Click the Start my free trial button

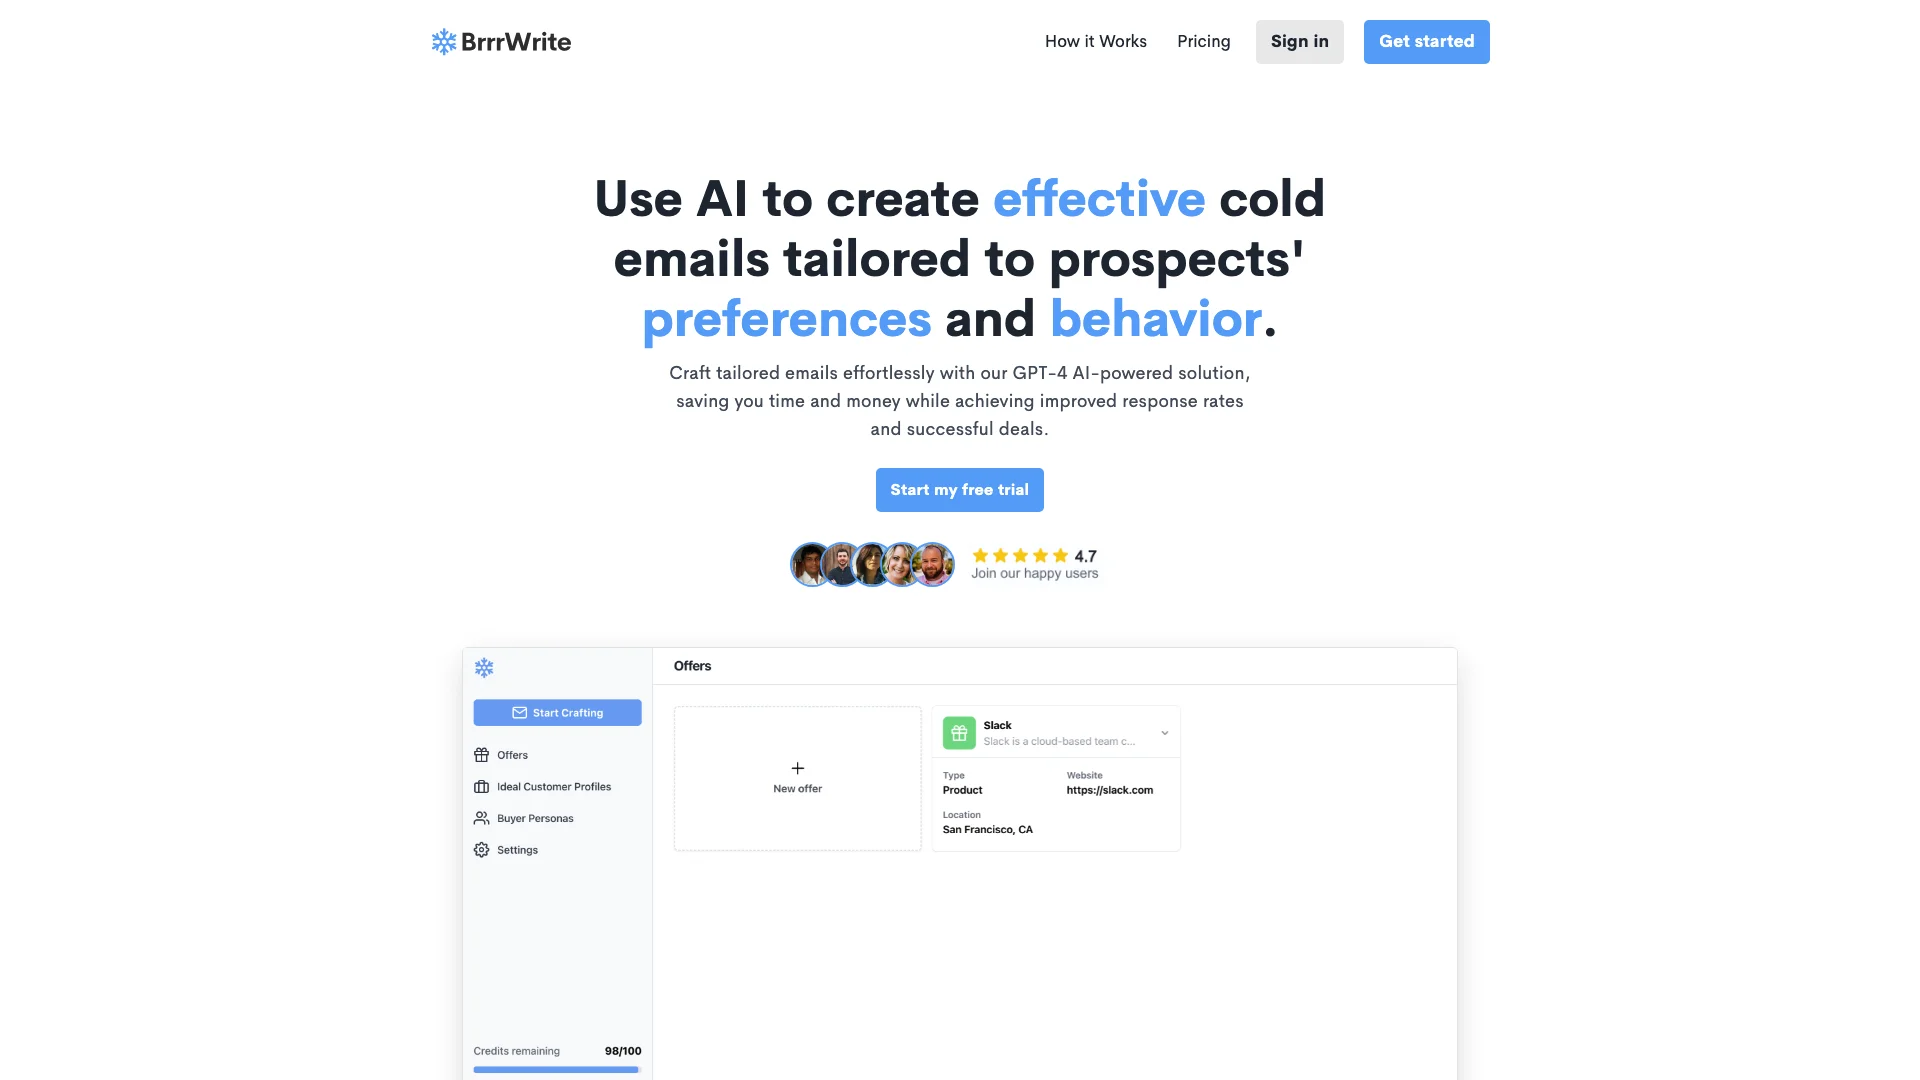point(959,489)
